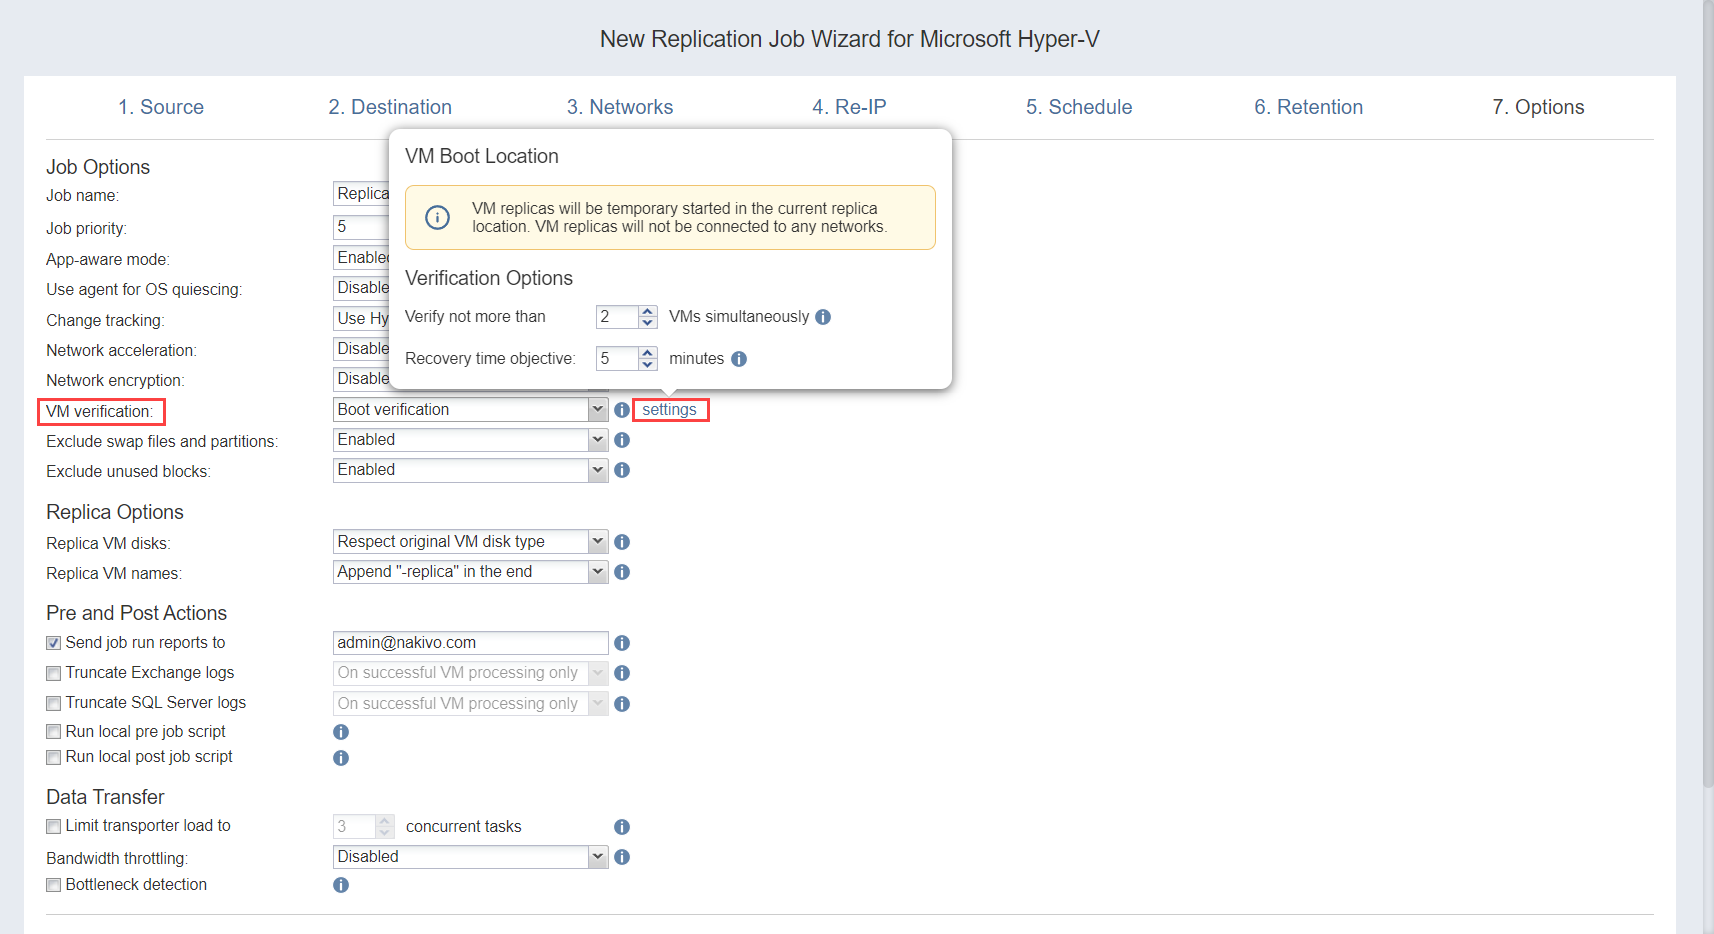Screen dimensions: 1714x934
Task: Open the VM verification dropdown
Action: (597, 410)
